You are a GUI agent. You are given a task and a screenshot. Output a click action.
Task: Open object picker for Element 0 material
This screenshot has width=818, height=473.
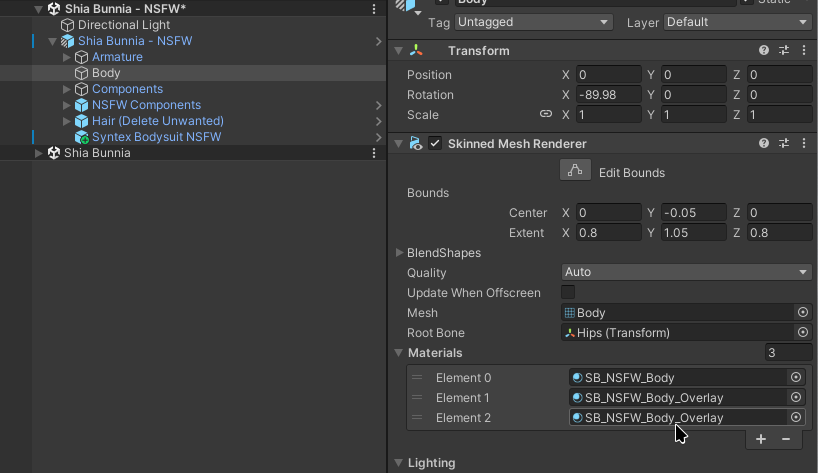[x=796, y=378]
